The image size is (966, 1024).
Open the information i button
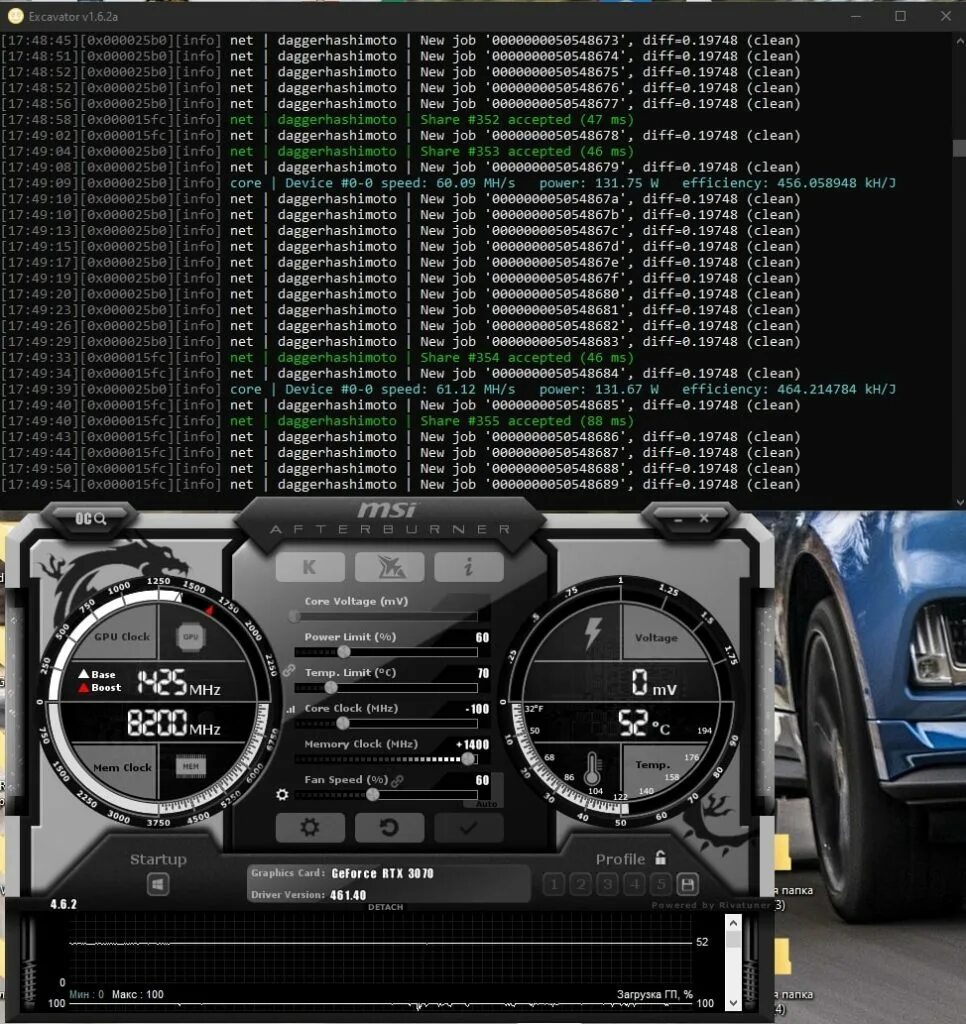[468, 567]
